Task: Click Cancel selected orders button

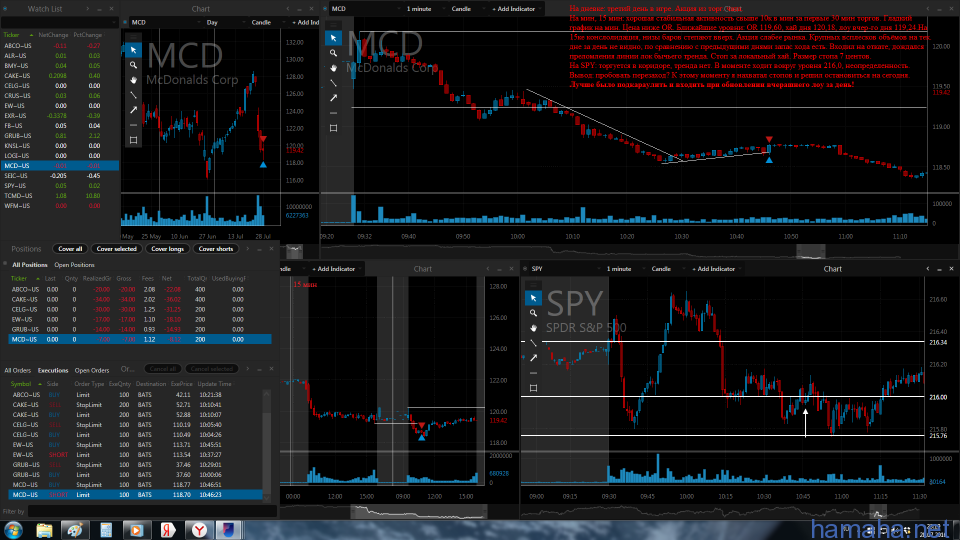Action: 211,369
